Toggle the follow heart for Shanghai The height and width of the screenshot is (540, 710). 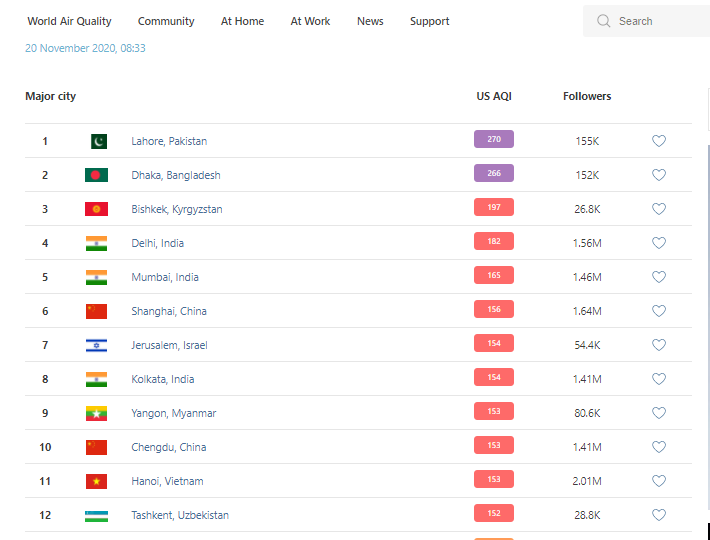[659, 311]
